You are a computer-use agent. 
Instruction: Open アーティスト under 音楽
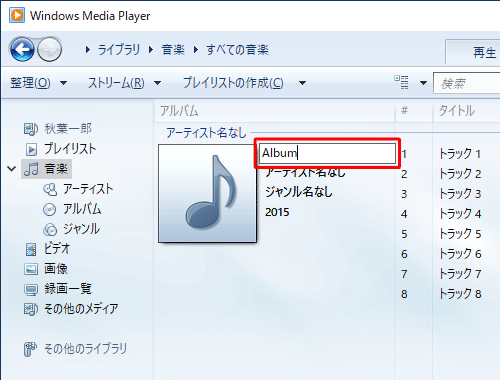78,189
